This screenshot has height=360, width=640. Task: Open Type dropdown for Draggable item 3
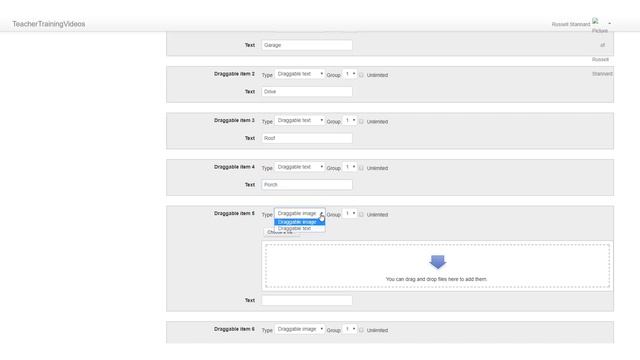[x=300, y=120]
